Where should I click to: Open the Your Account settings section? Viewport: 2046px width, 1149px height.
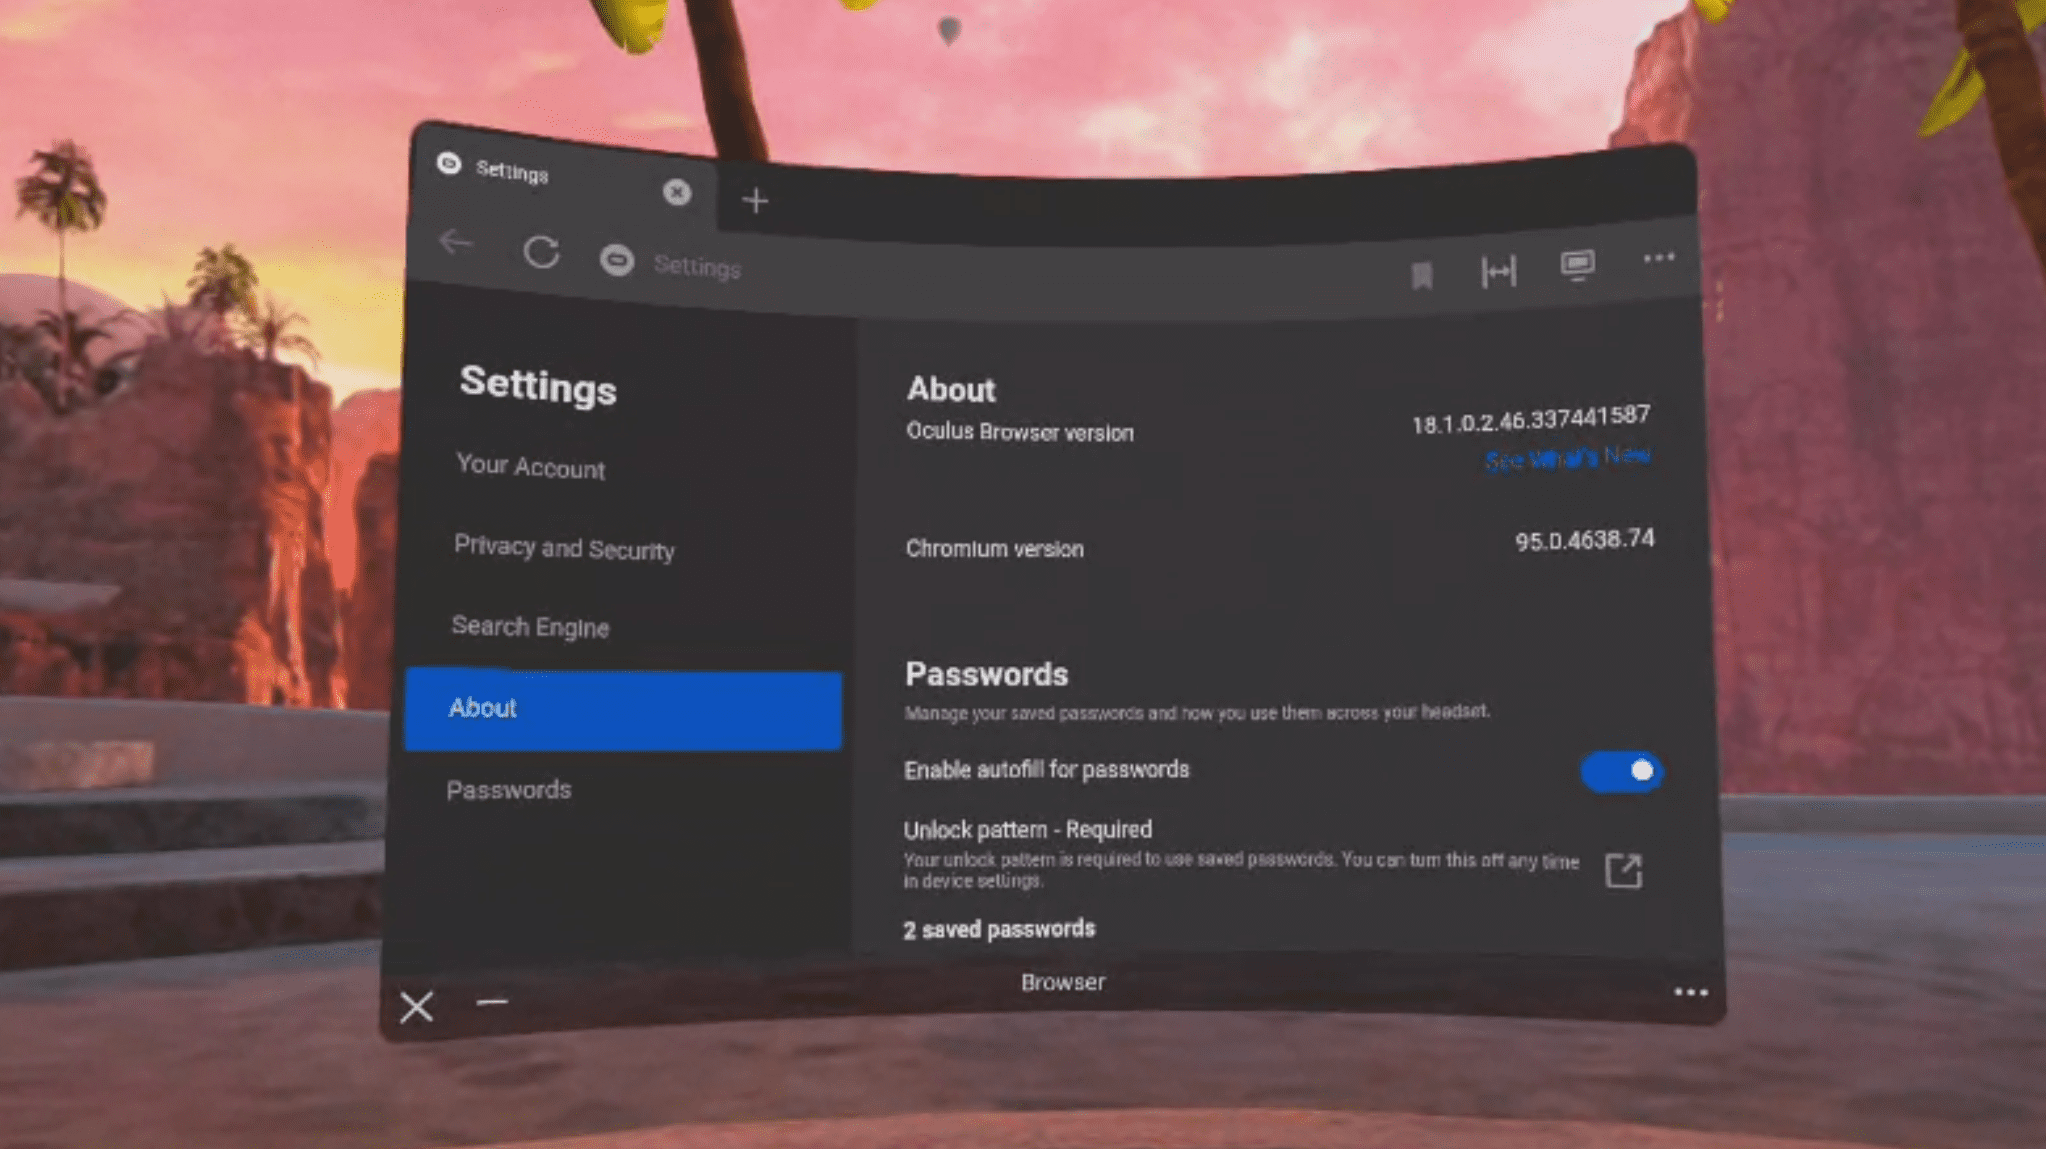coord(530,465)
